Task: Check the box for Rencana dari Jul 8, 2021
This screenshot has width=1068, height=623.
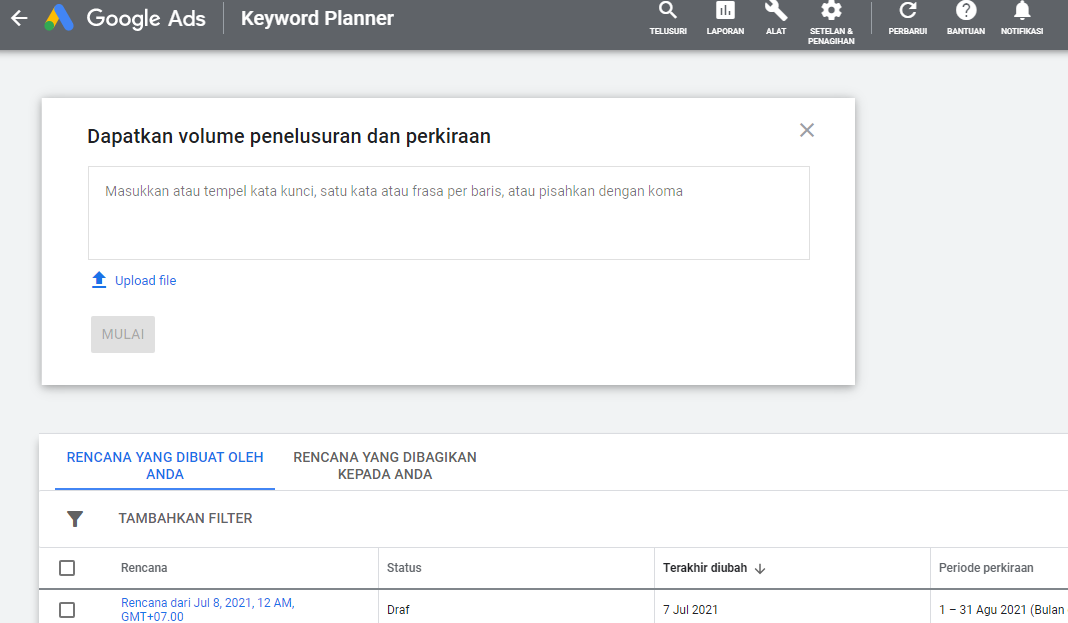Action: tap(67, 610)
